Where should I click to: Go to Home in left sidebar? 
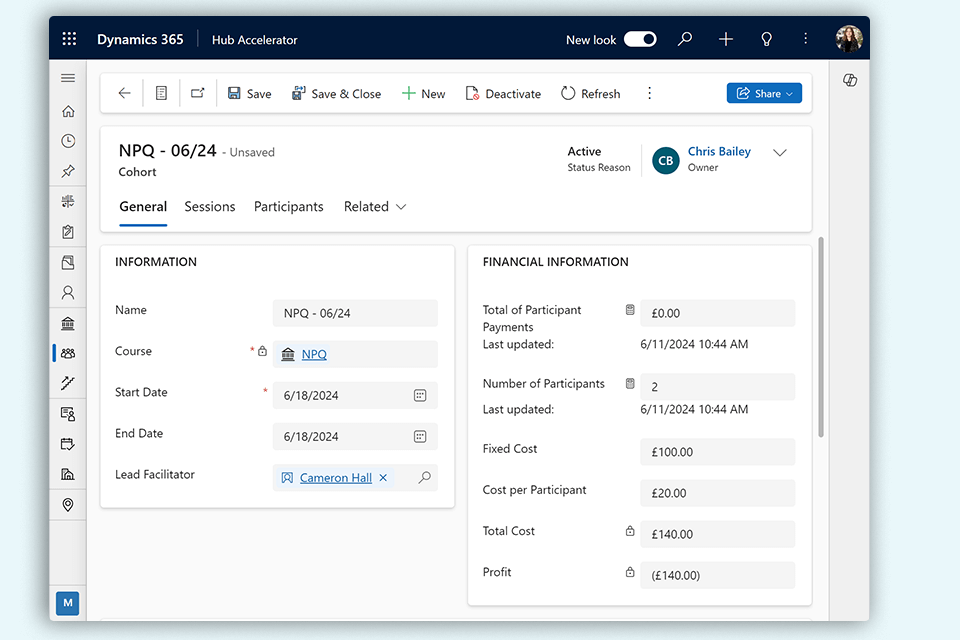(68, 111)
